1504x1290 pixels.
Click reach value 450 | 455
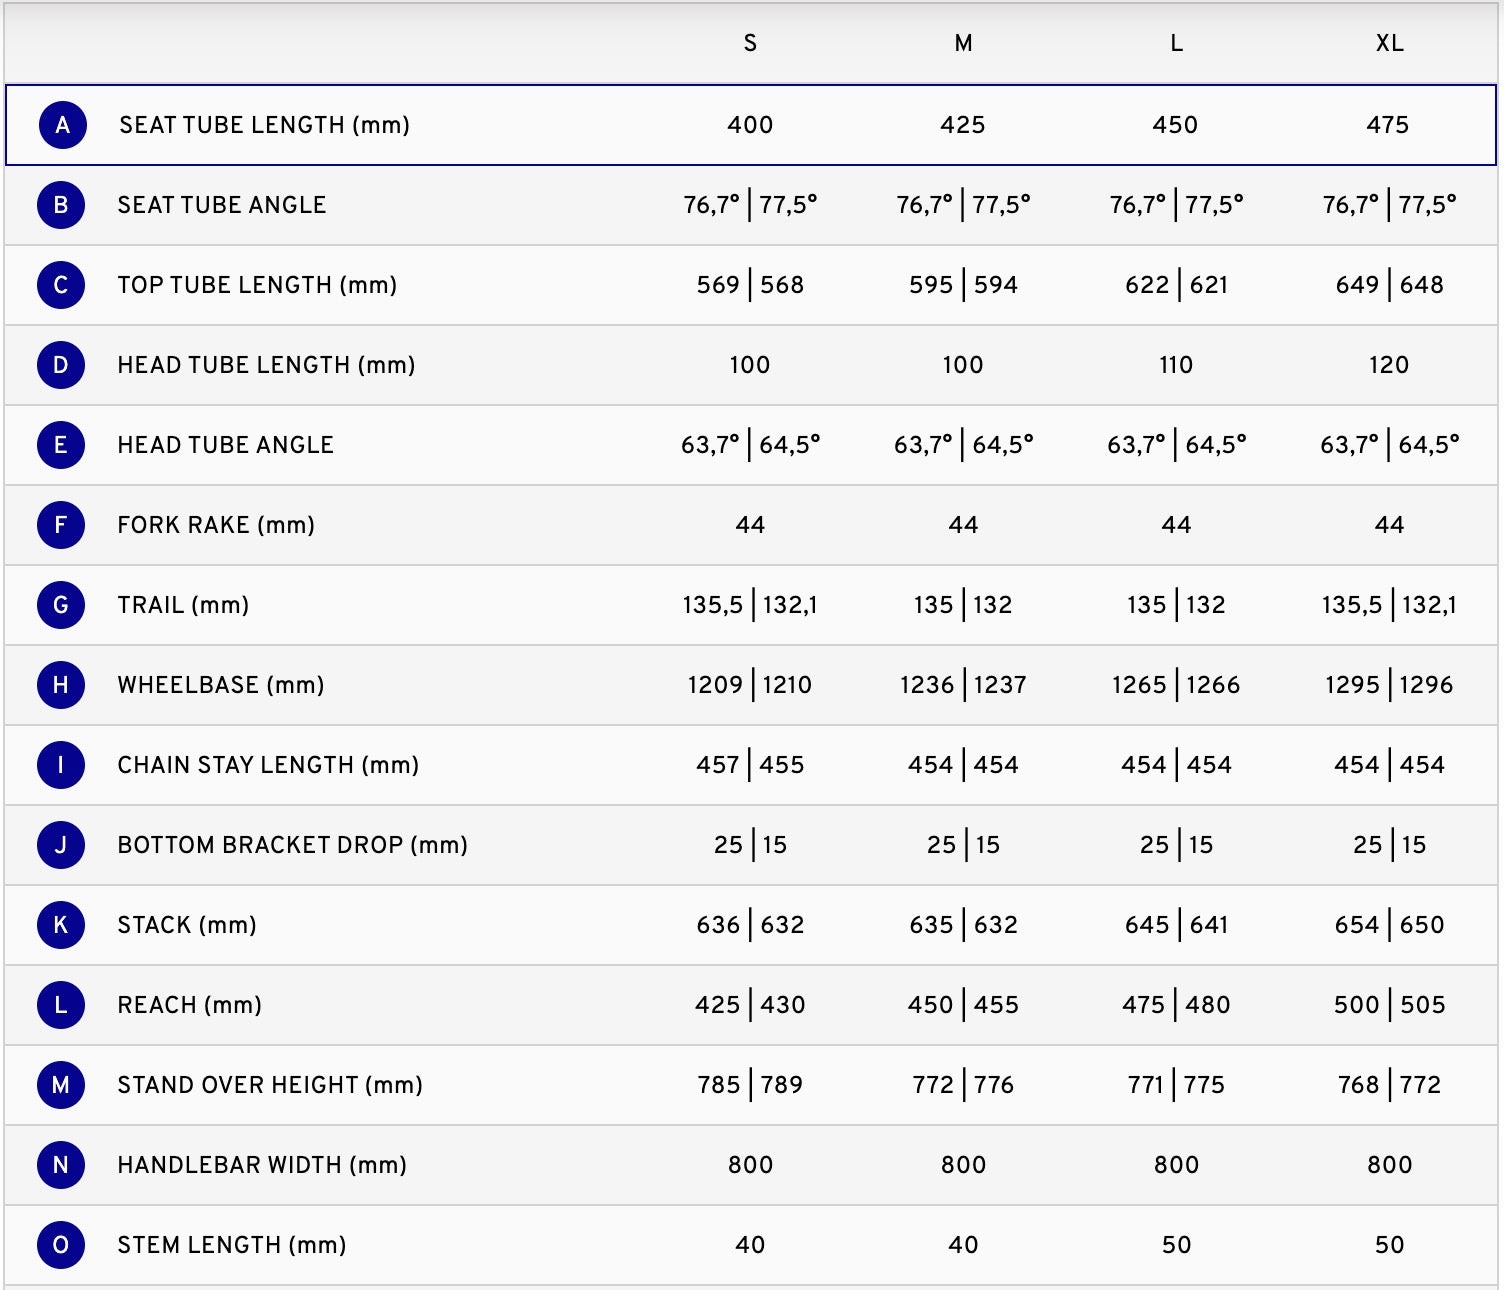963,1005
